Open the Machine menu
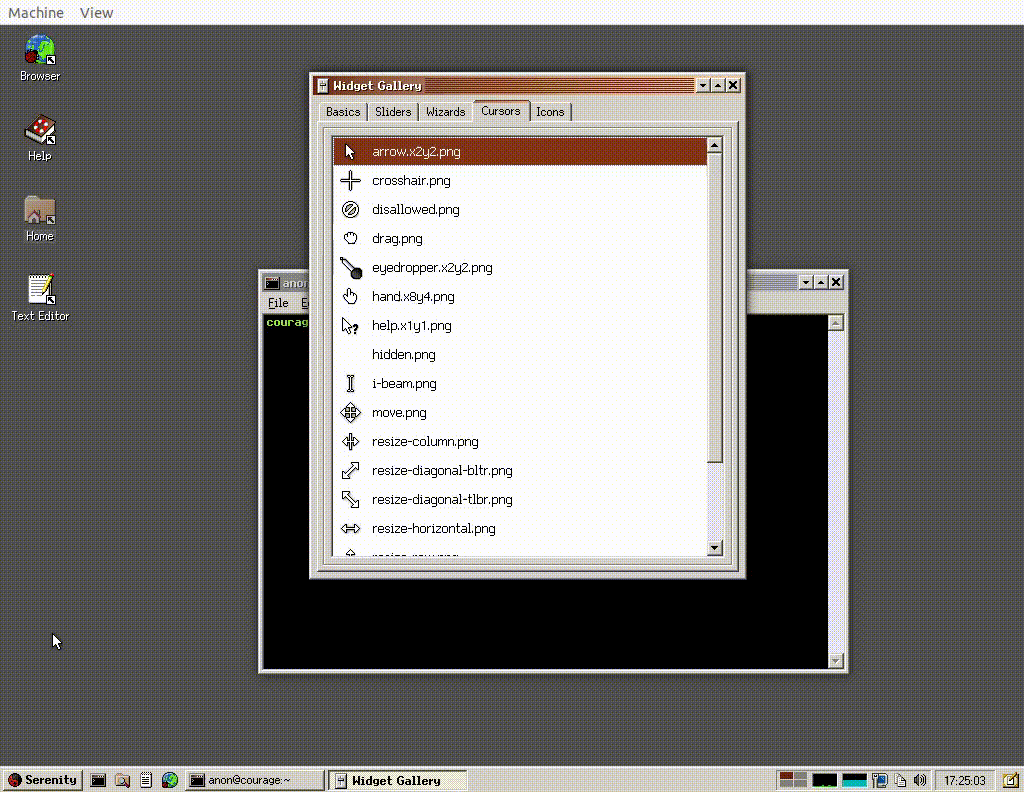This screenshot has width=1024, height=792. tap(36, 12)
